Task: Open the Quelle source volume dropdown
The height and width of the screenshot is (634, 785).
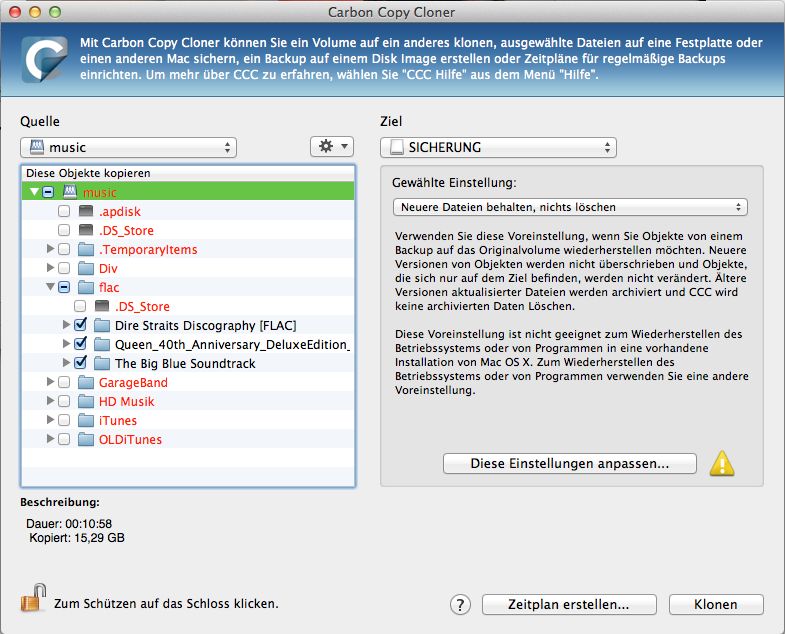Action: [x=128, y=148]
